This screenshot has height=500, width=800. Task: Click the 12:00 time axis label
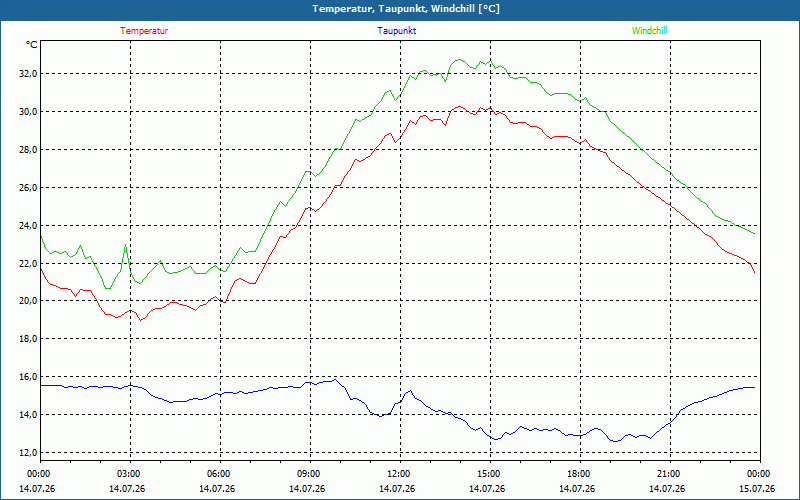pyautogui.click(x=400, y=474)
